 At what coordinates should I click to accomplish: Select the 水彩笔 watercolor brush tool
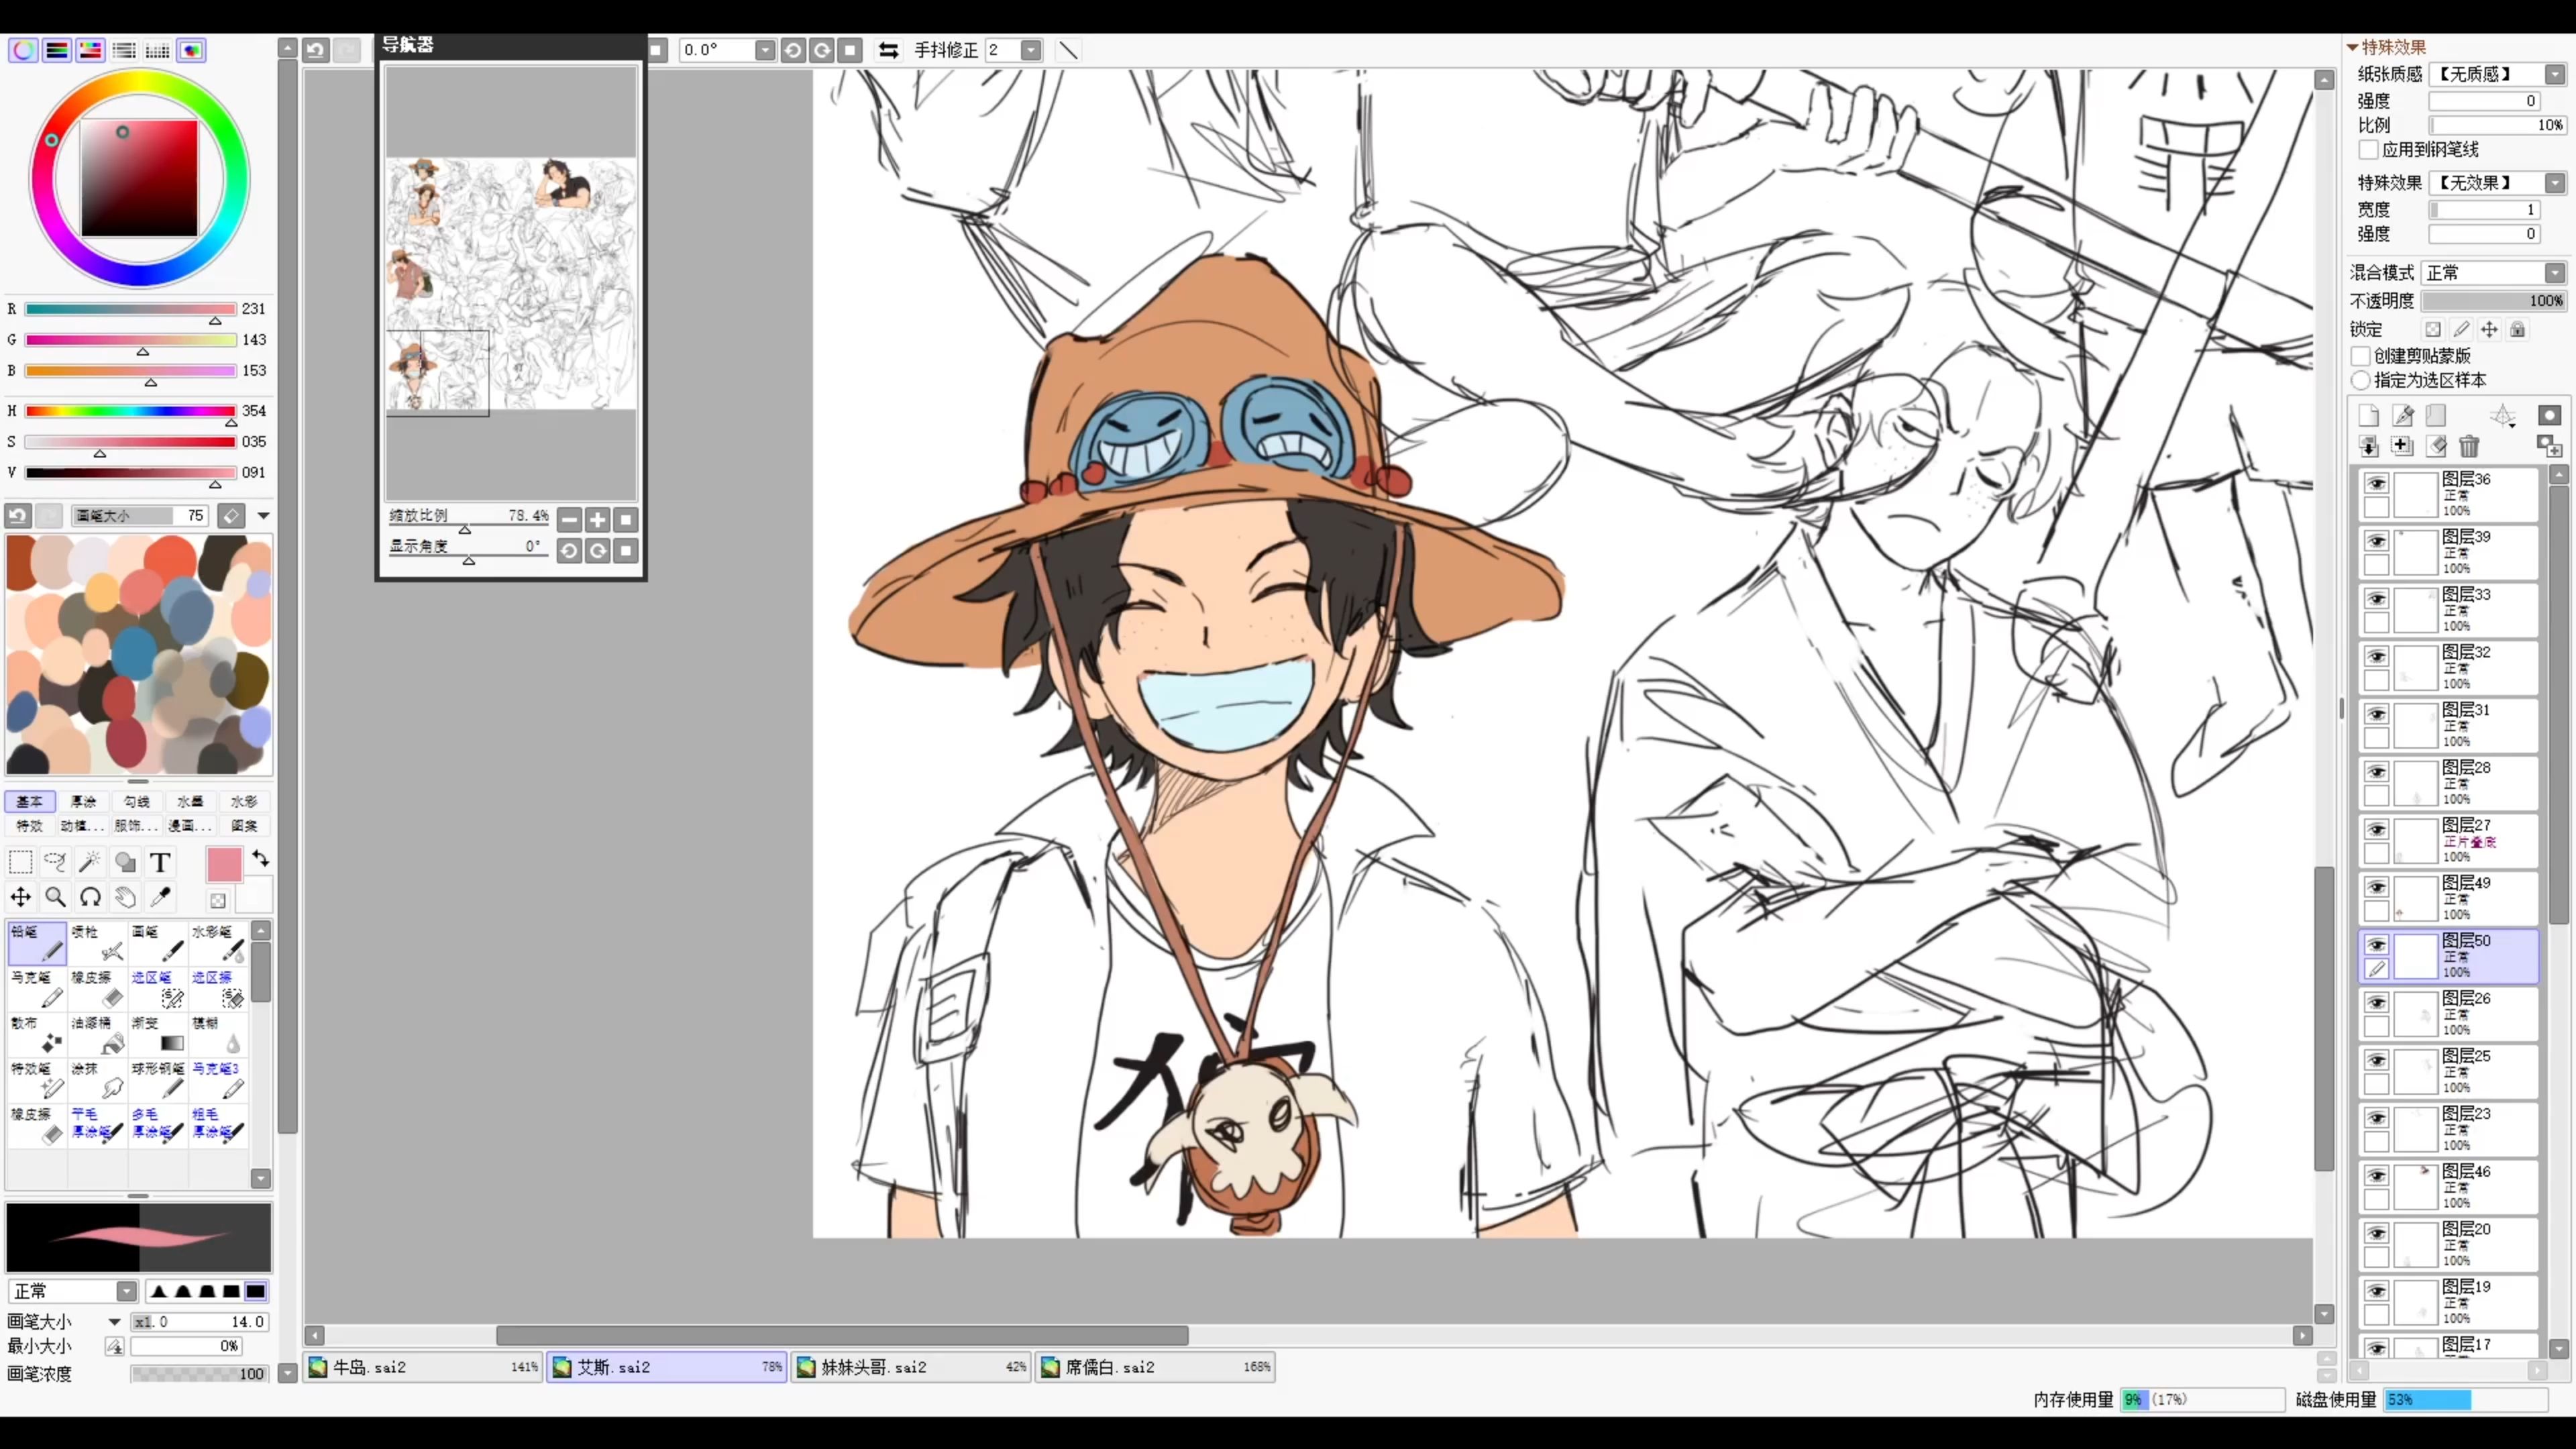(x=218, y=943)
